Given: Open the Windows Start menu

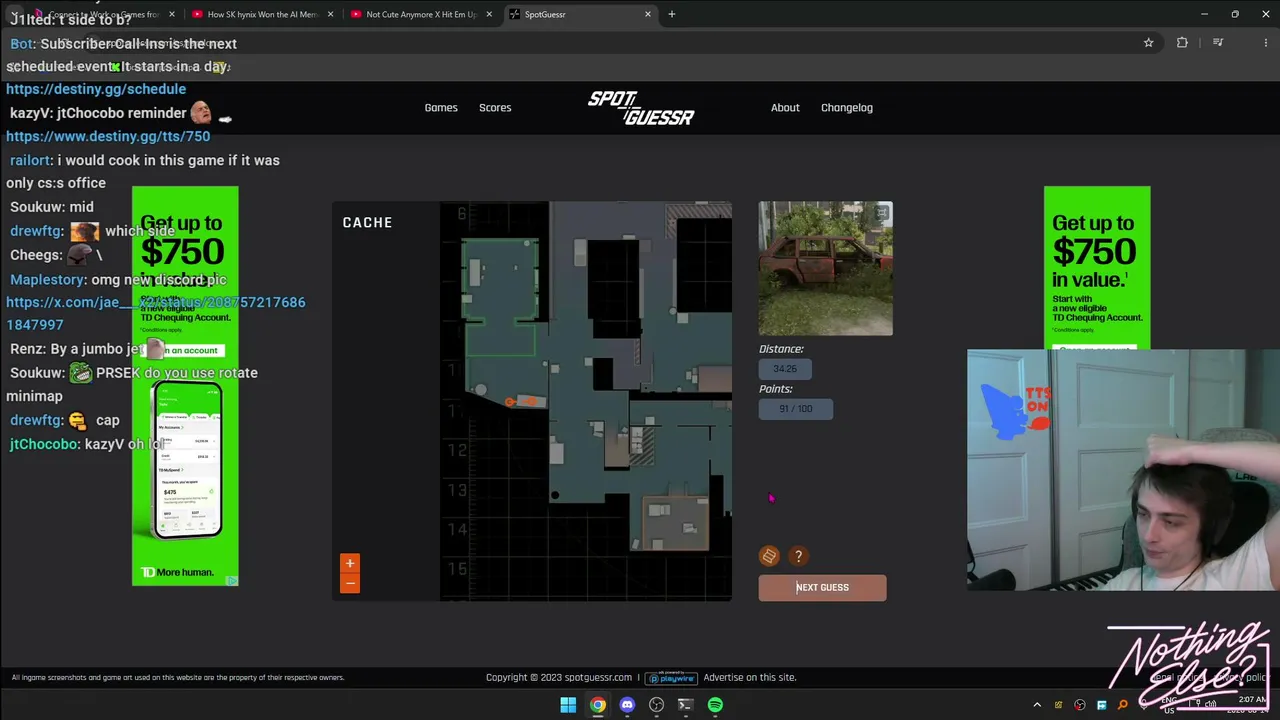Looking at the screenshot, I should click(x=568, y=705).
